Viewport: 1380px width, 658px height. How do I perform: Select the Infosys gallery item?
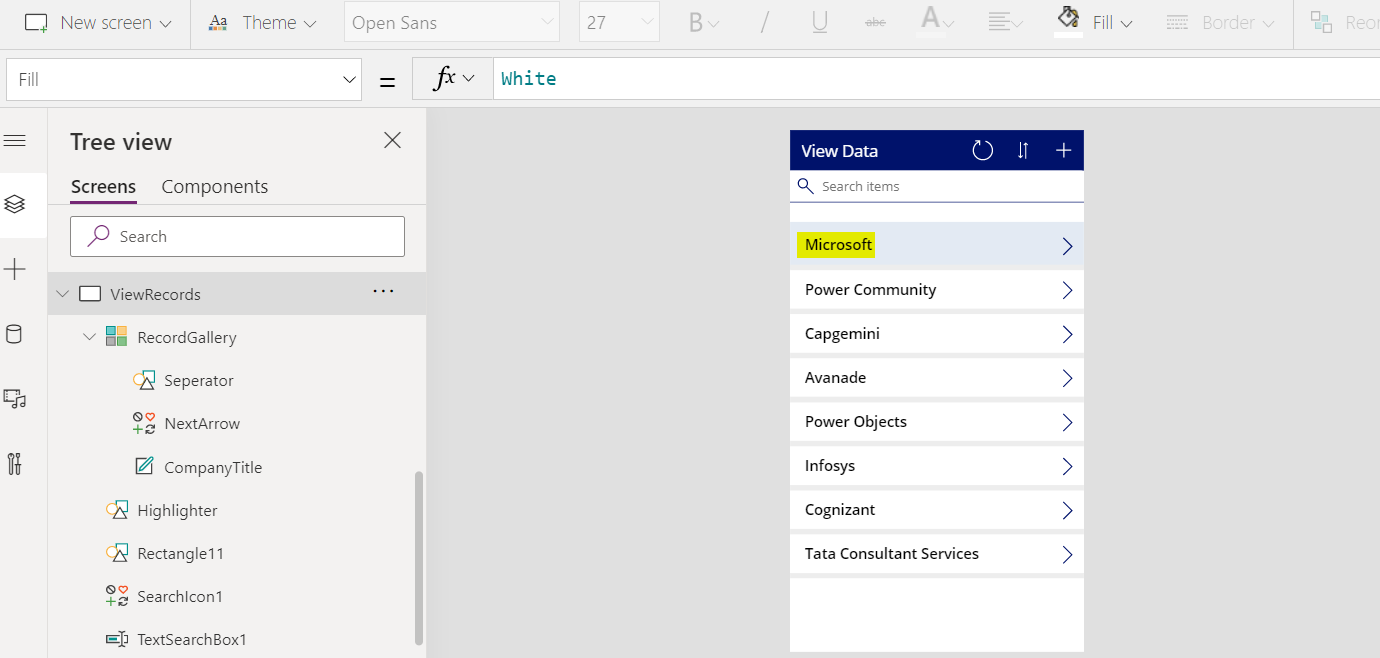pyautogui.click(x=937, y=466)
